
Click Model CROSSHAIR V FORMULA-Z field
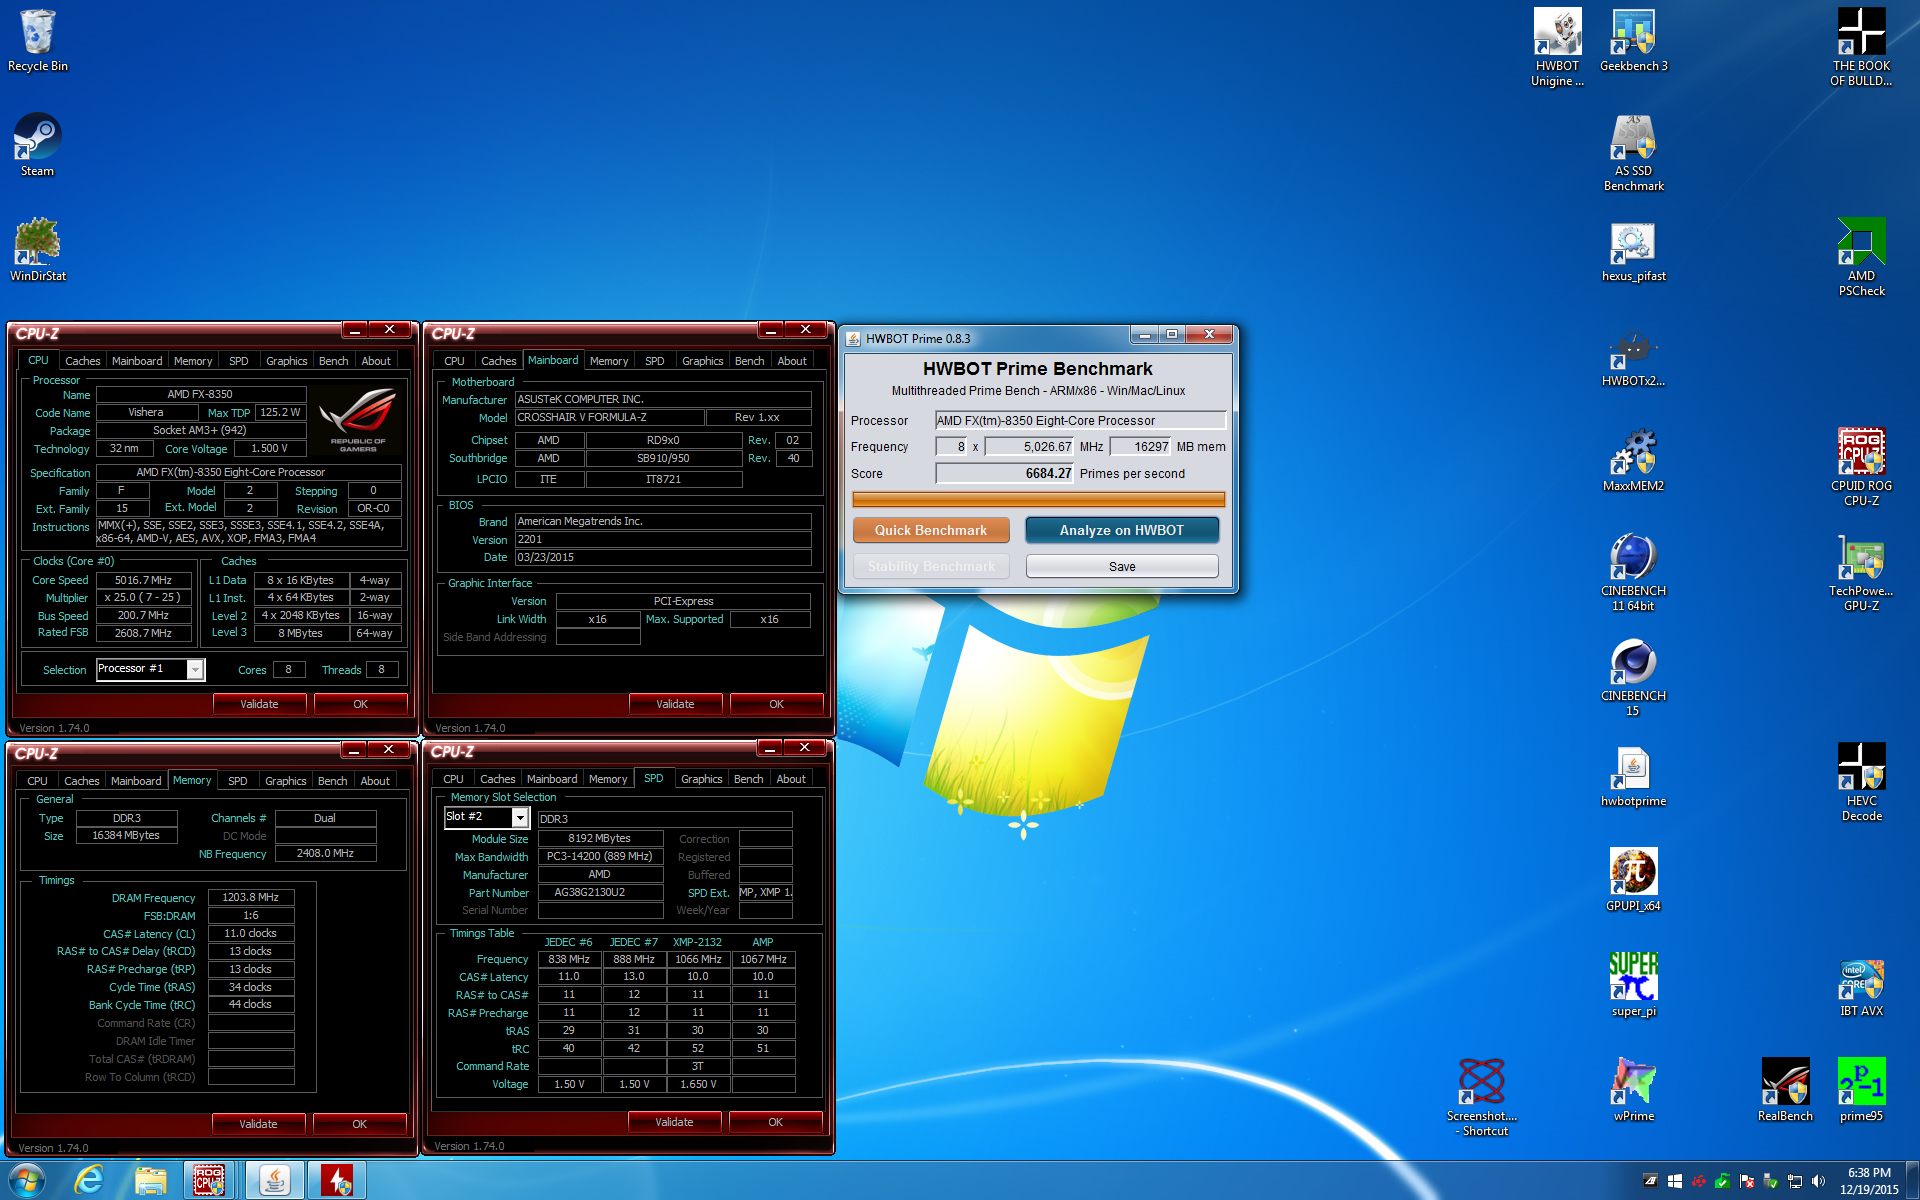[x=610, y=417]
